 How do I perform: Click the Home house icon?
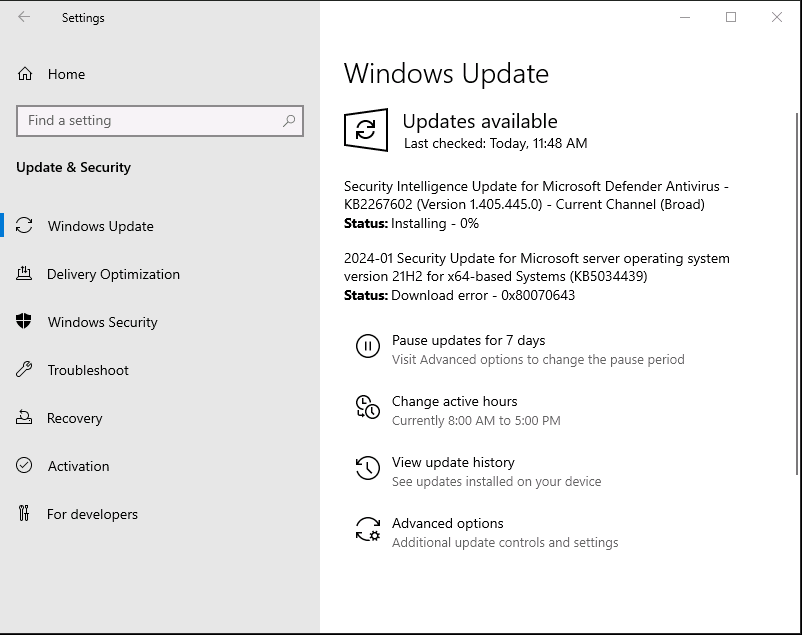pyautogui.click(x=25, y=74)
